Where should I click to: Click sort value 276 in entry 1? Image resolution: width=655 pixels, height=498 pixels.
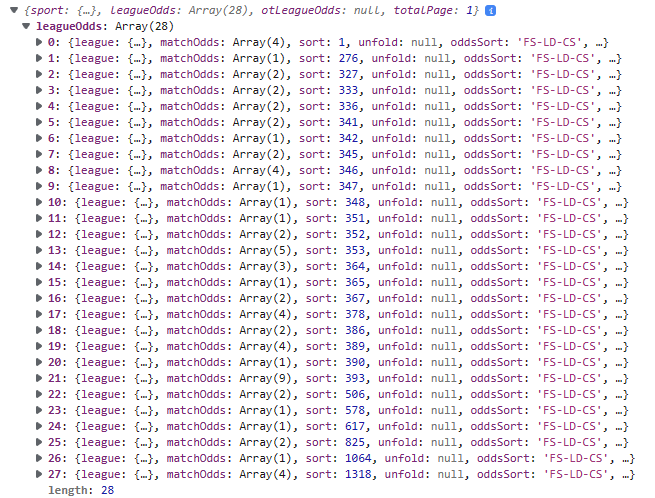click(348, 58)
